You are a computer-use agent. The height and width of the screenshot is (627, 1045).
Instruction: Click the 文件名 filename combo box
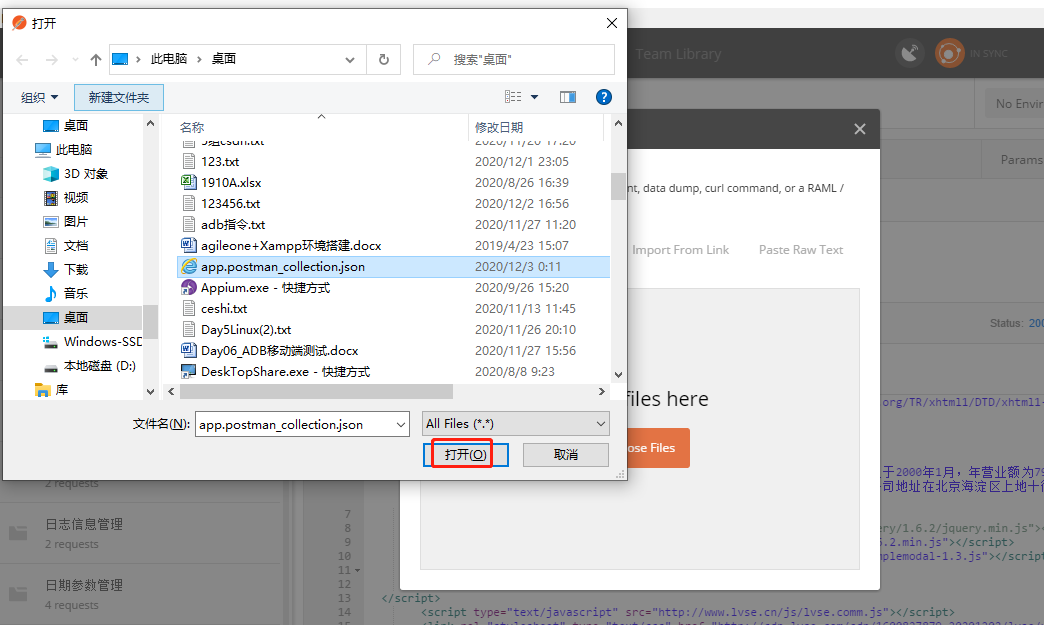point(302,424)
